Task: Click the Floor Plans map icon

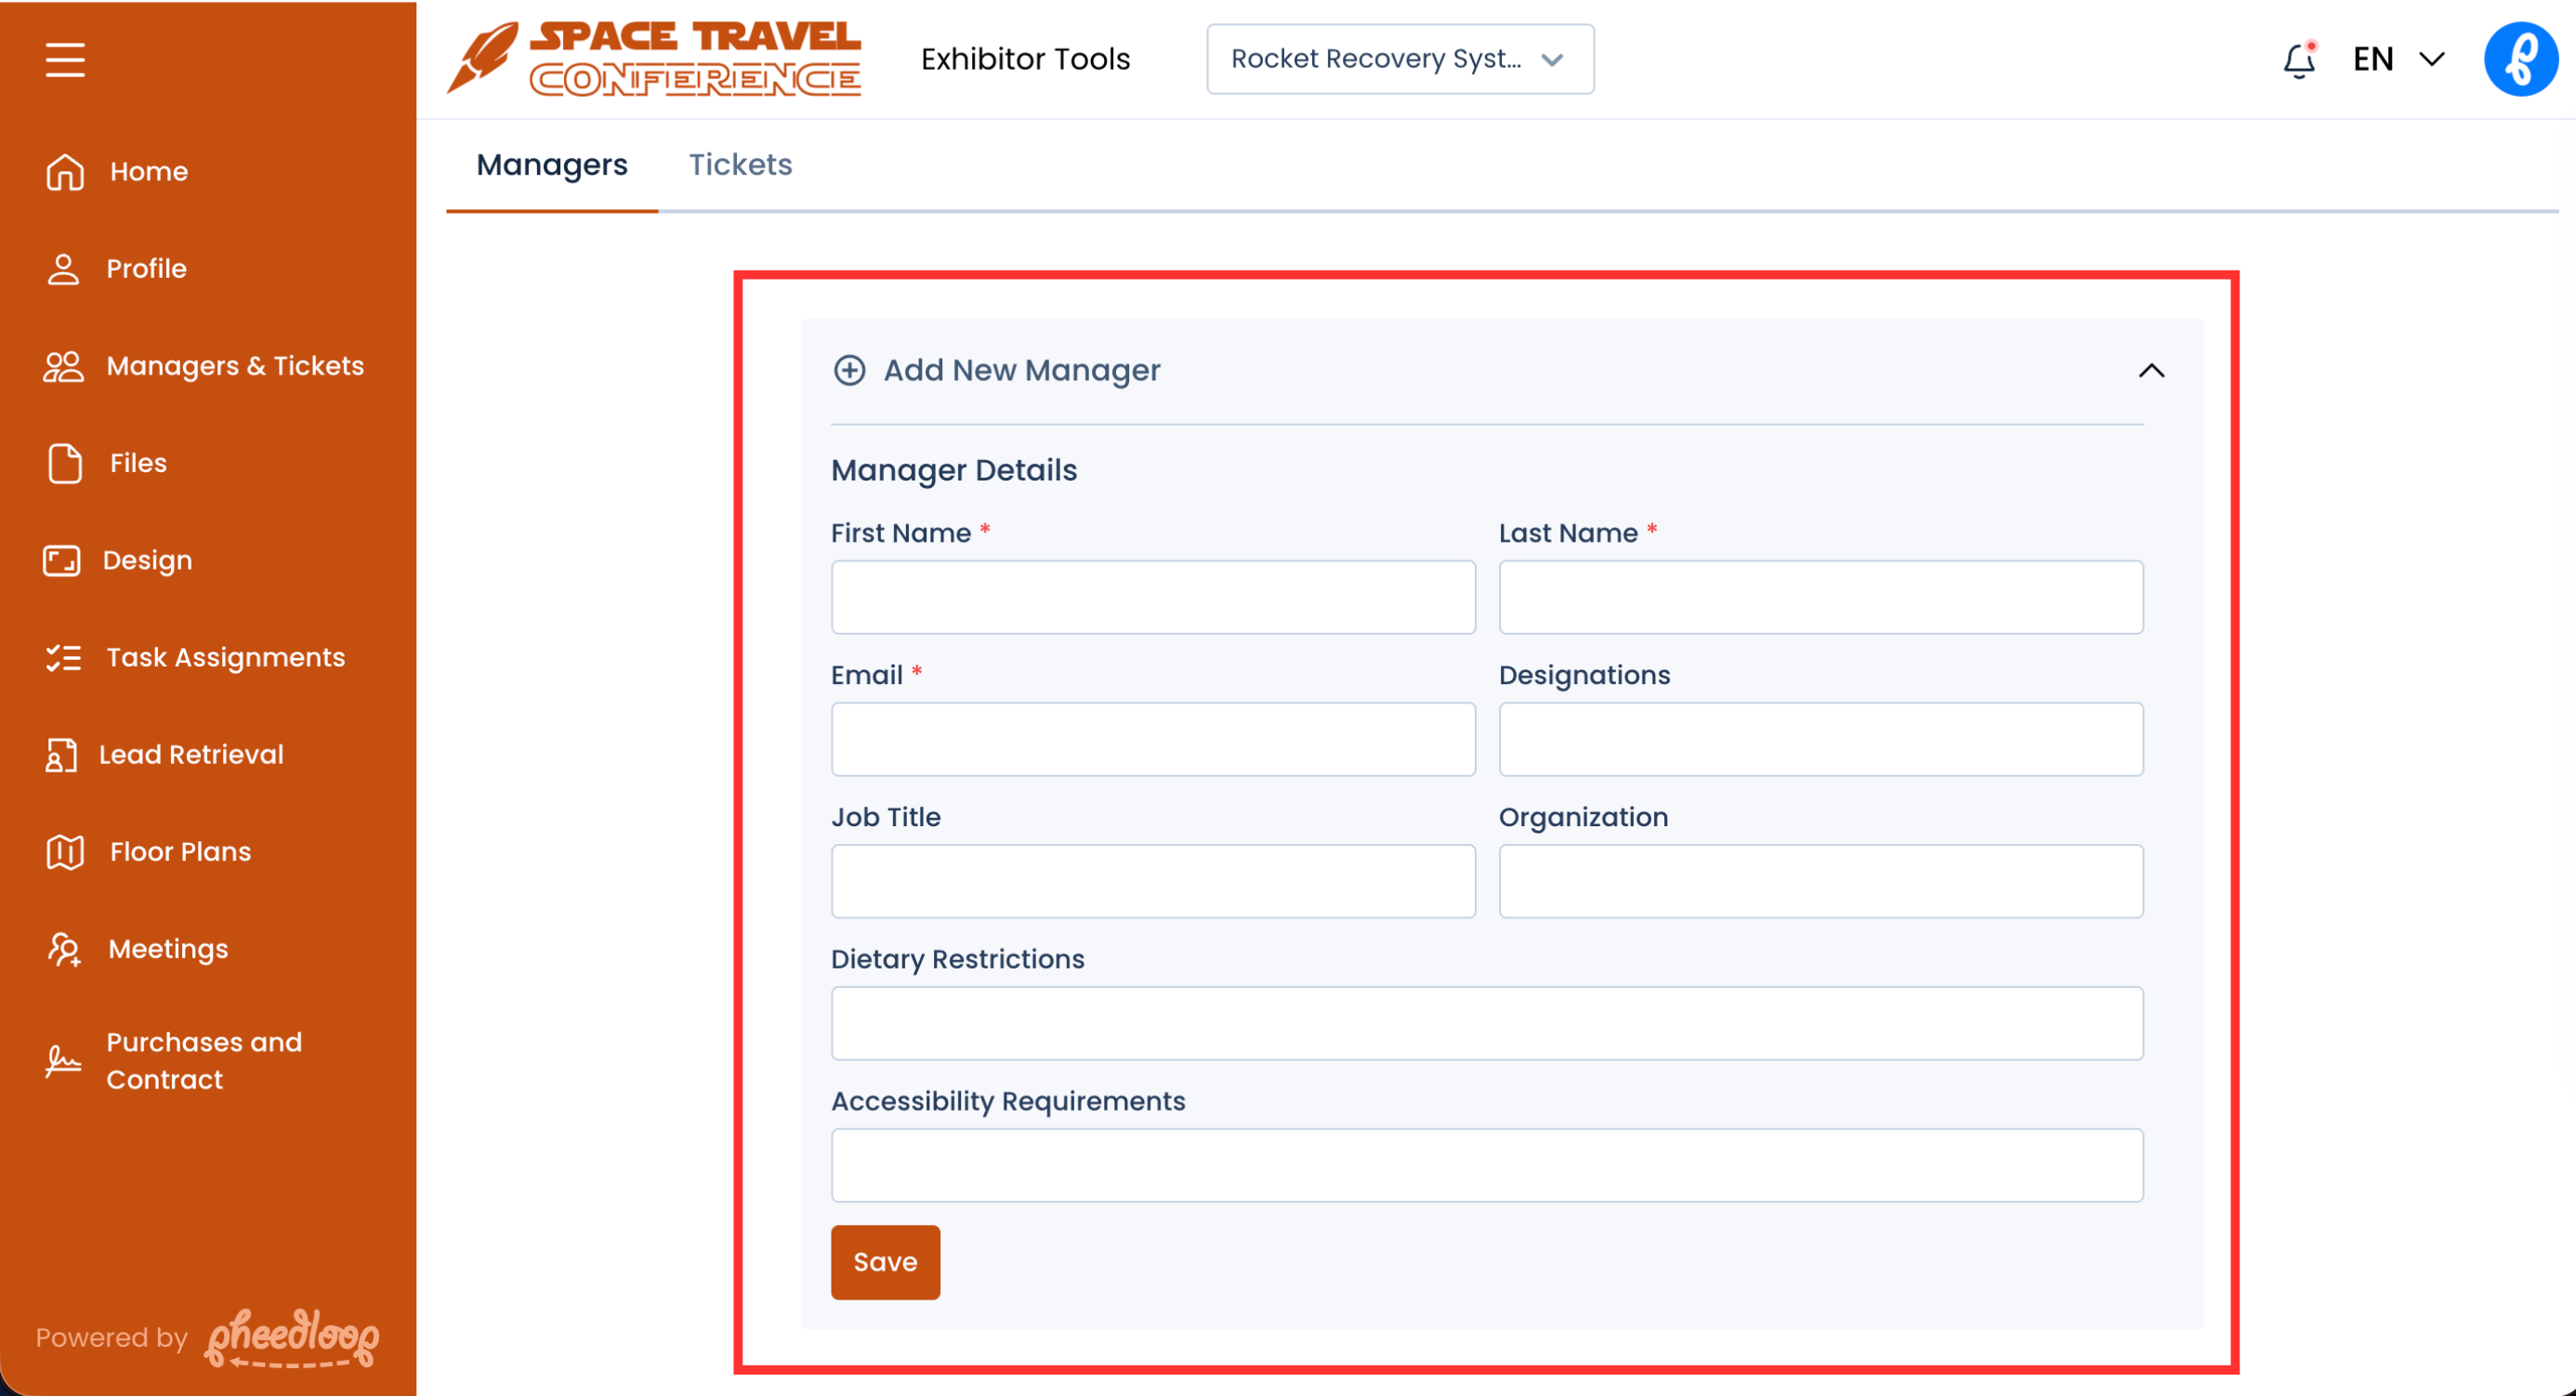Action: (x=65, y=852)
